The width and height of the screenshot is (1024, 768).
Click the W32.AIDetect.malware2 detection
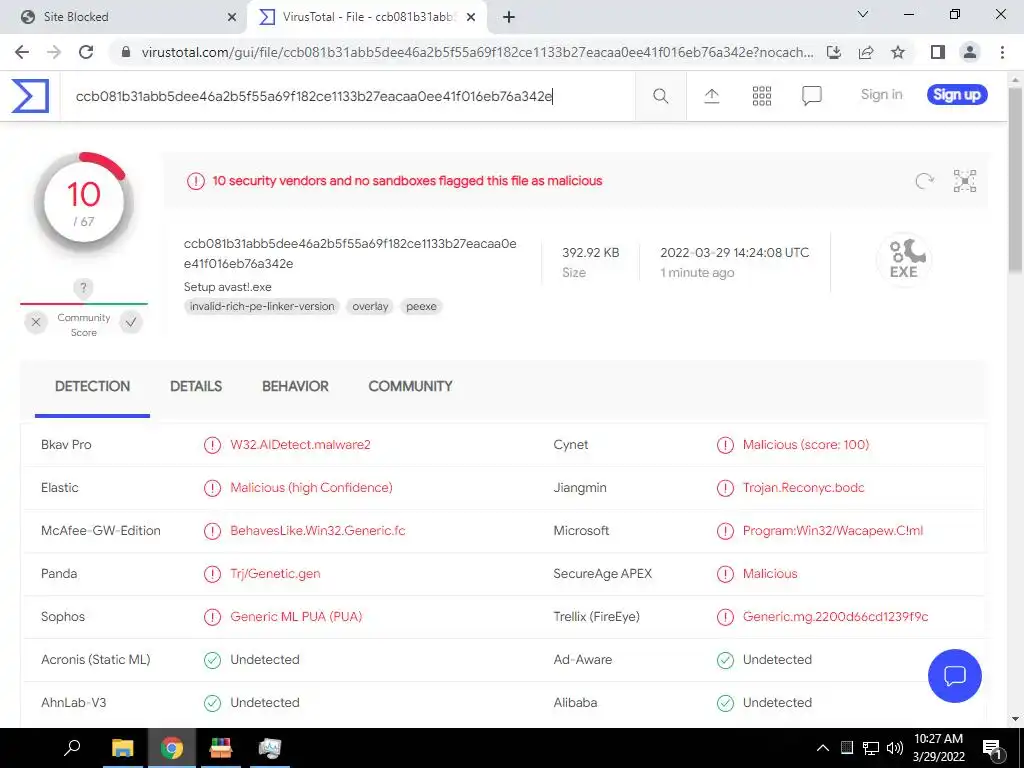[300, 445]
